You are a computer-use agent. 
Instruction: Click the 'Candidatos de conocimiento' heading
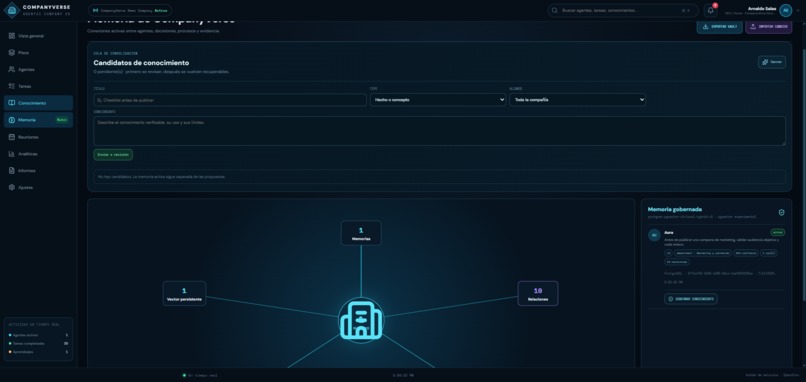tap(141, 63)
